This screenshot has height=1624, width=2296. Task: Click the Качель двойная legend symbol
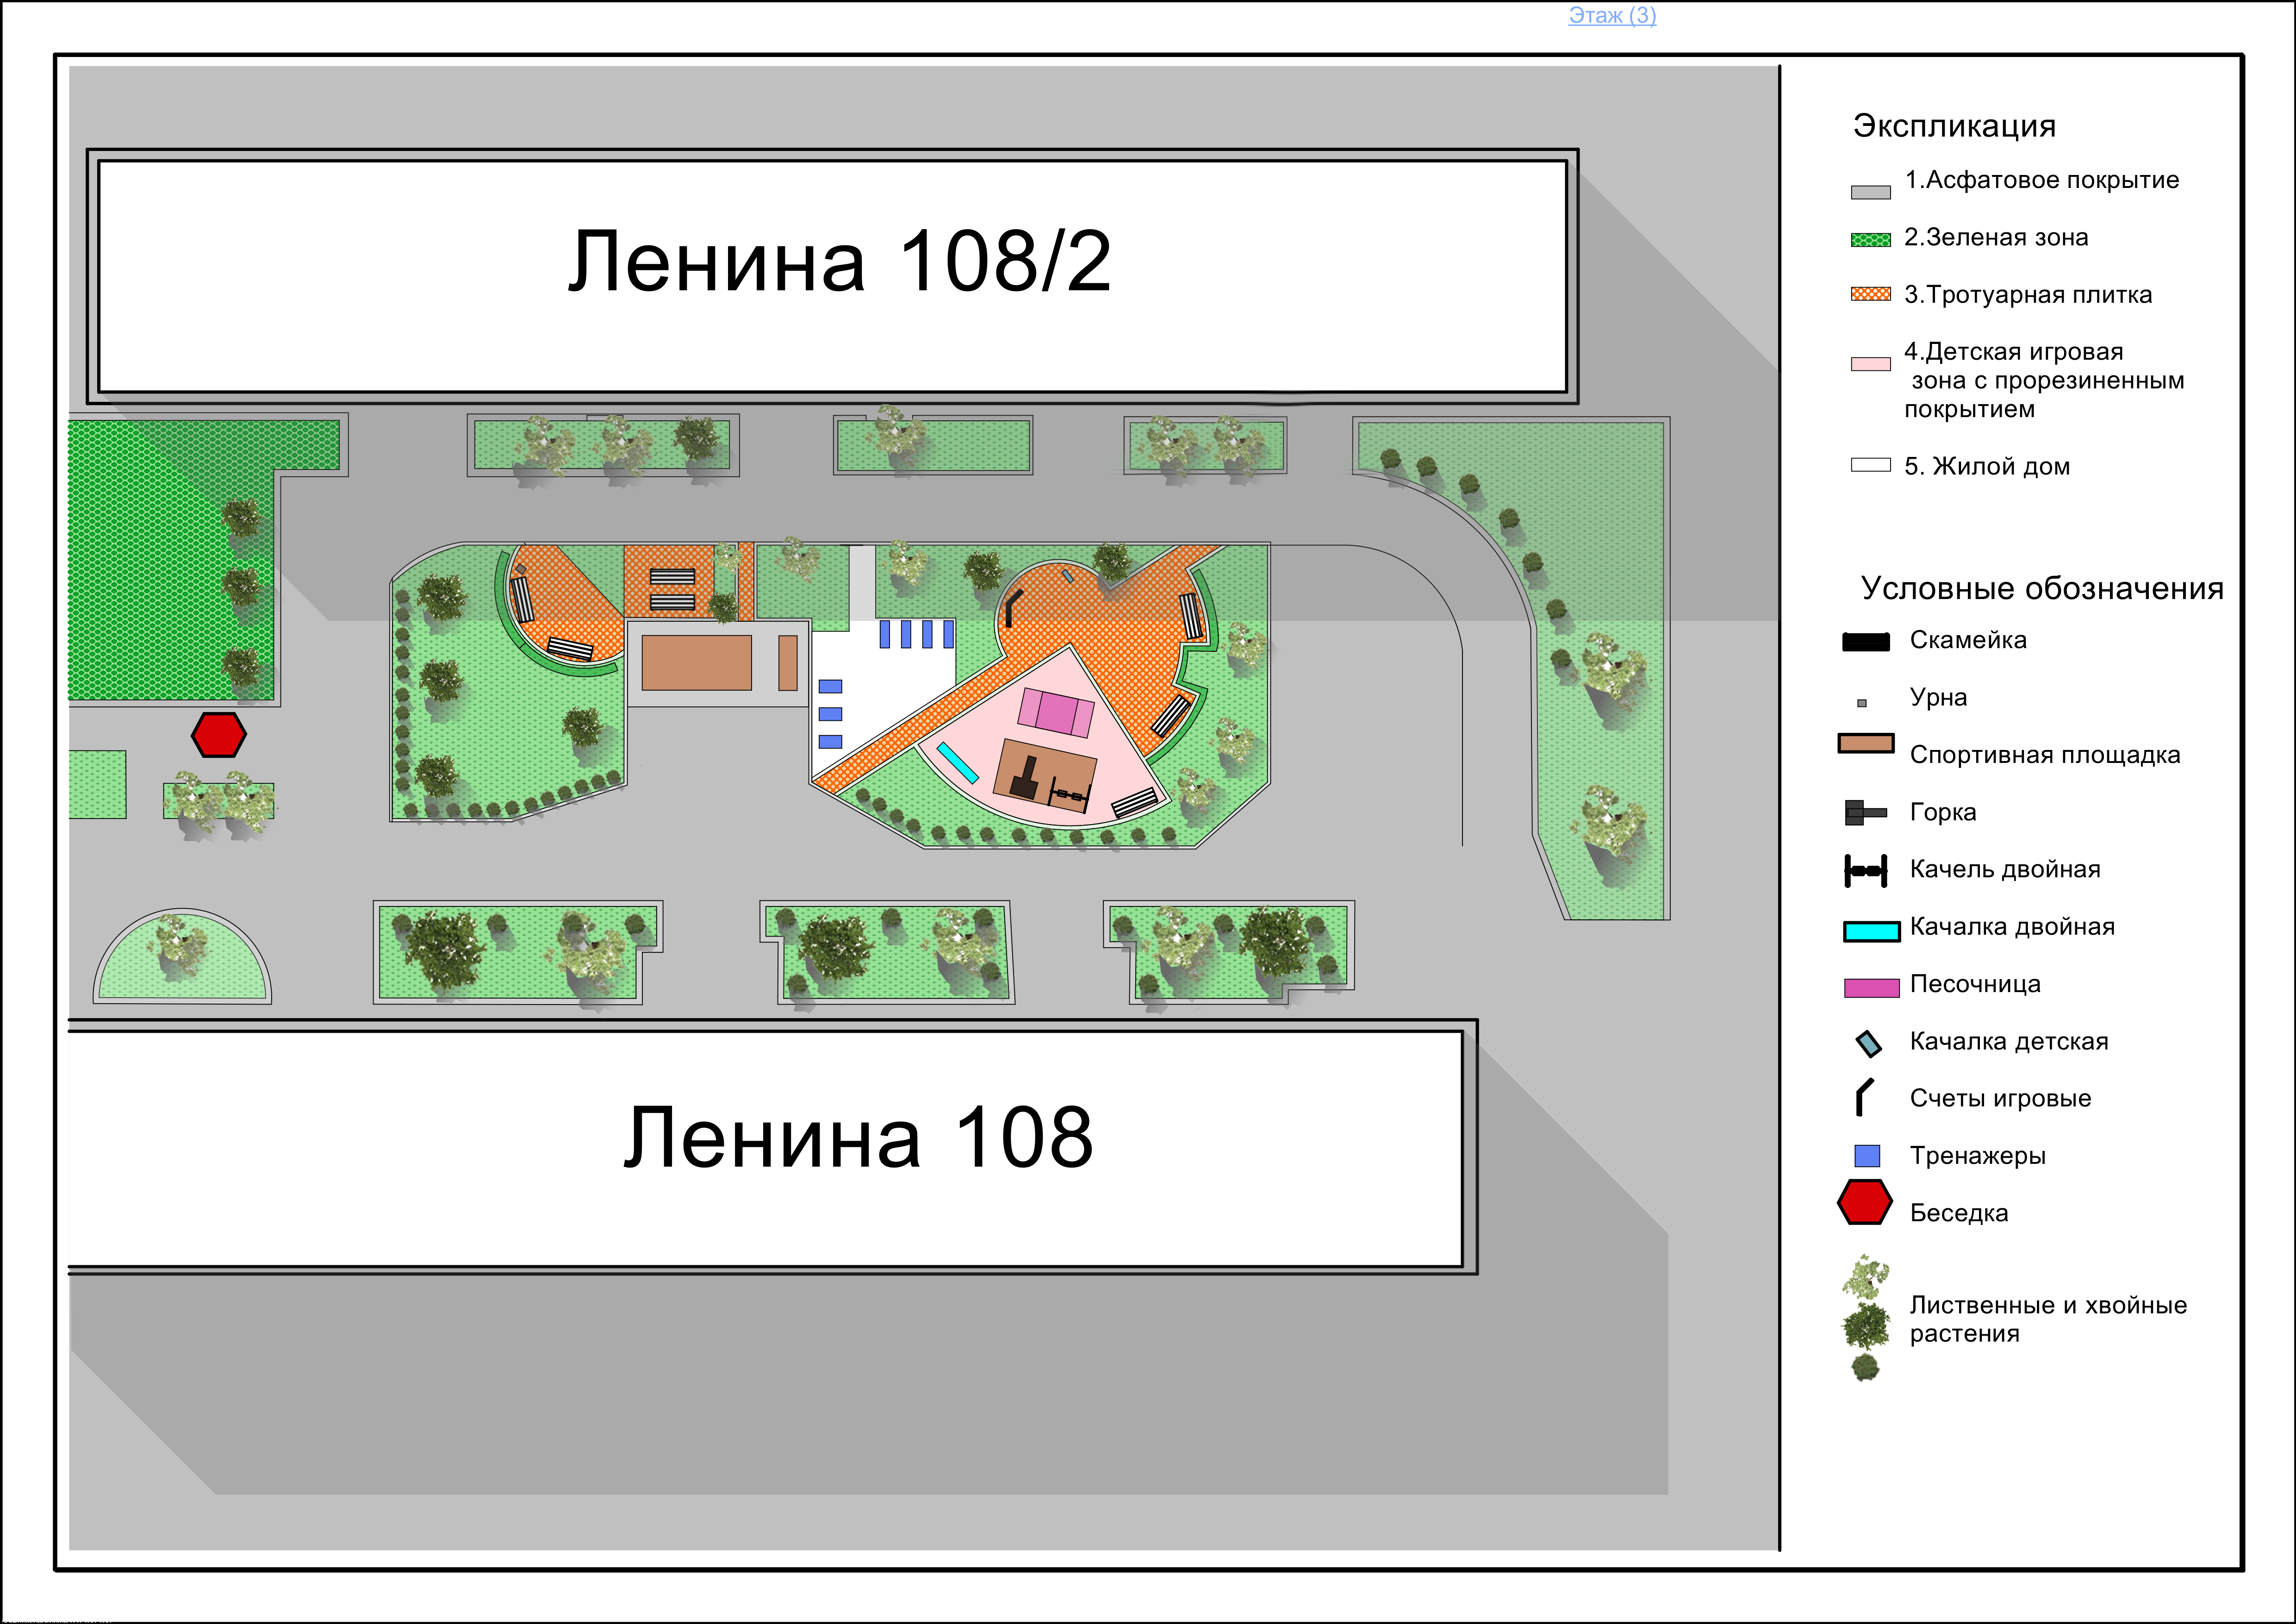click(1866, 871)
